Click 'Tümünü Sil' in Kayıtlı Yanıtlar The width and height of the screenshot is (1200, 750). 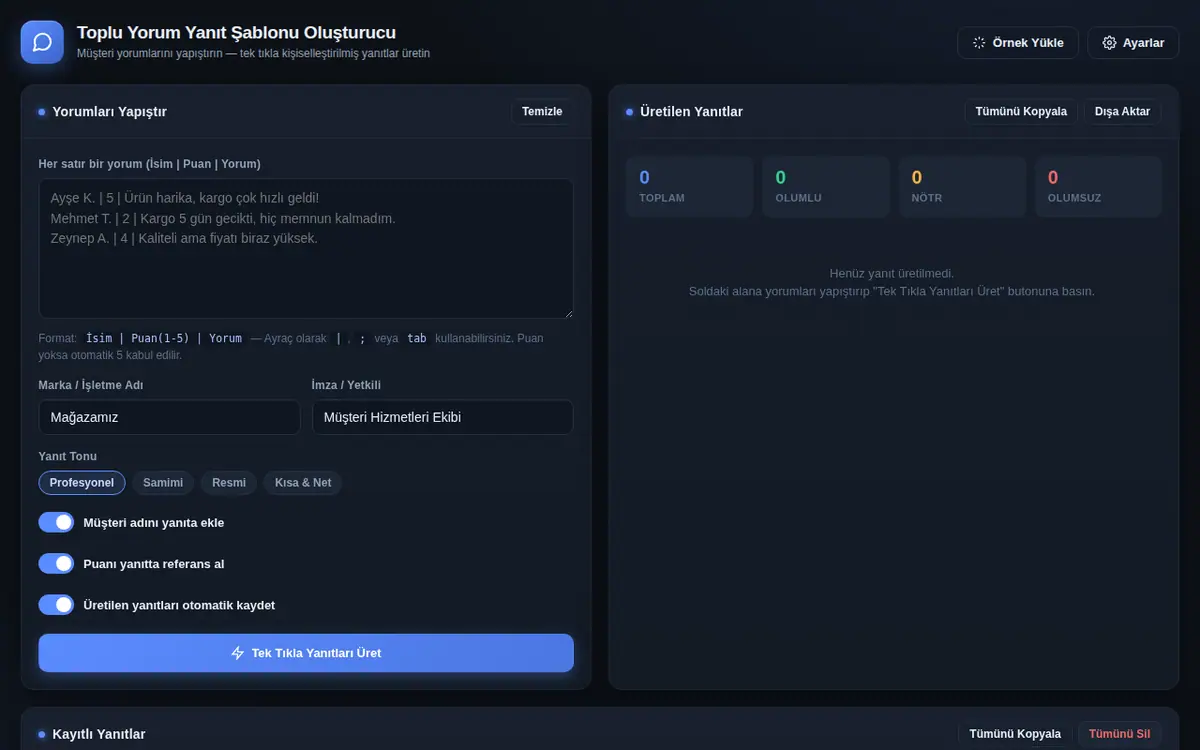[x=1119, y=734]
